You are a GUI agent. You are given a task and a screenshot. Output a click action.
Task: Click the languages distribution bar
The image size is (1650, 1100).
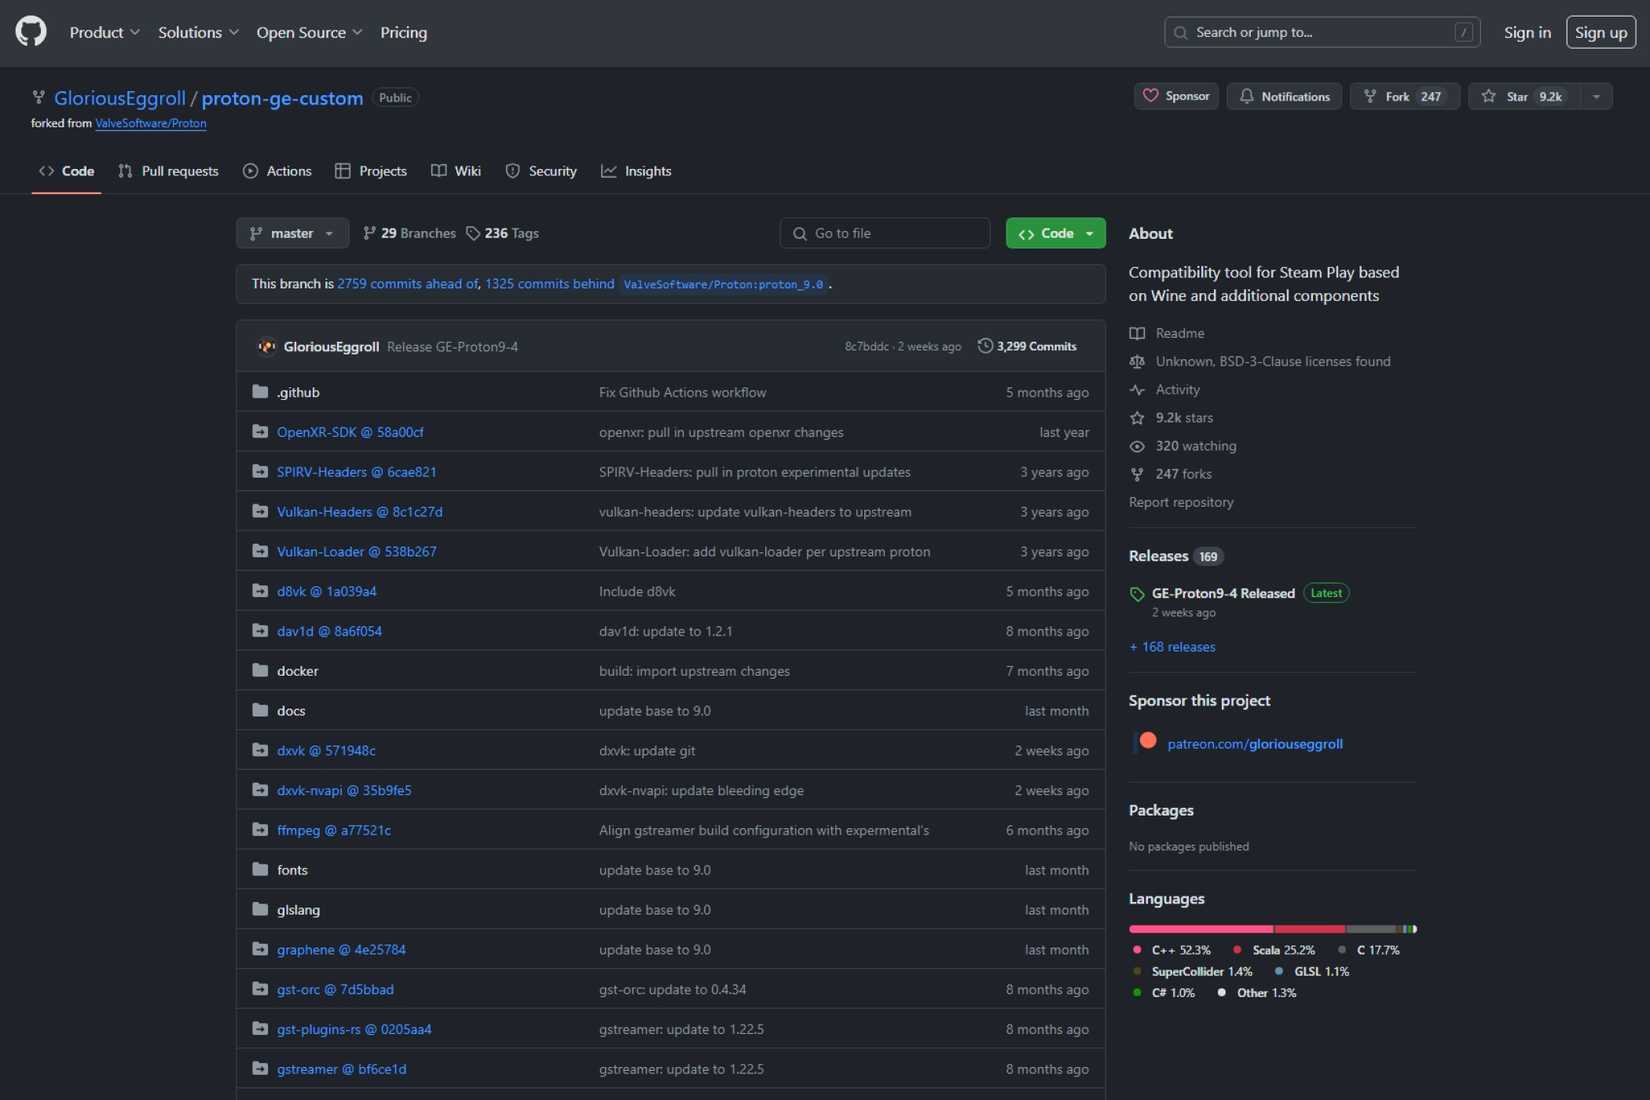point(1270,928)
